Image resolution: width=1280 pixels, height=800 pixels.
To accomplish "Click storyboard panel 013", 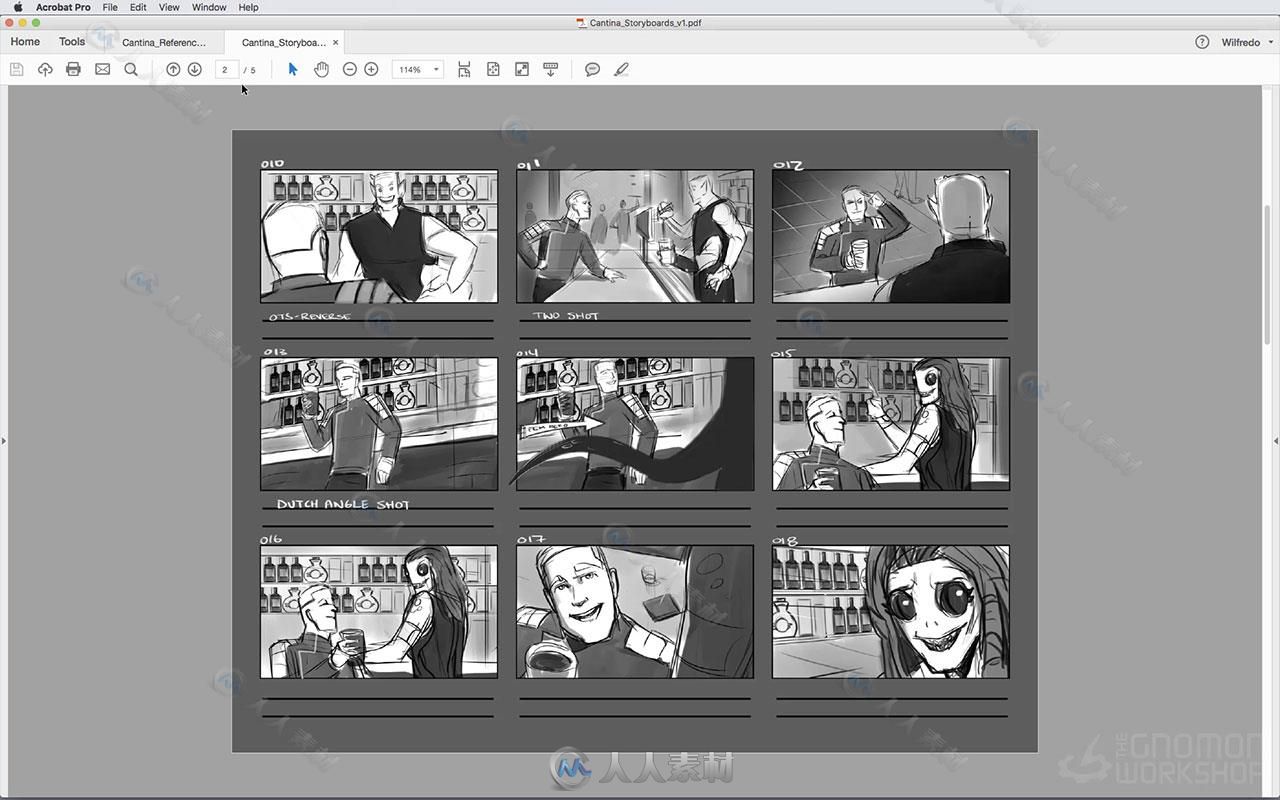I will pos(379,424).
